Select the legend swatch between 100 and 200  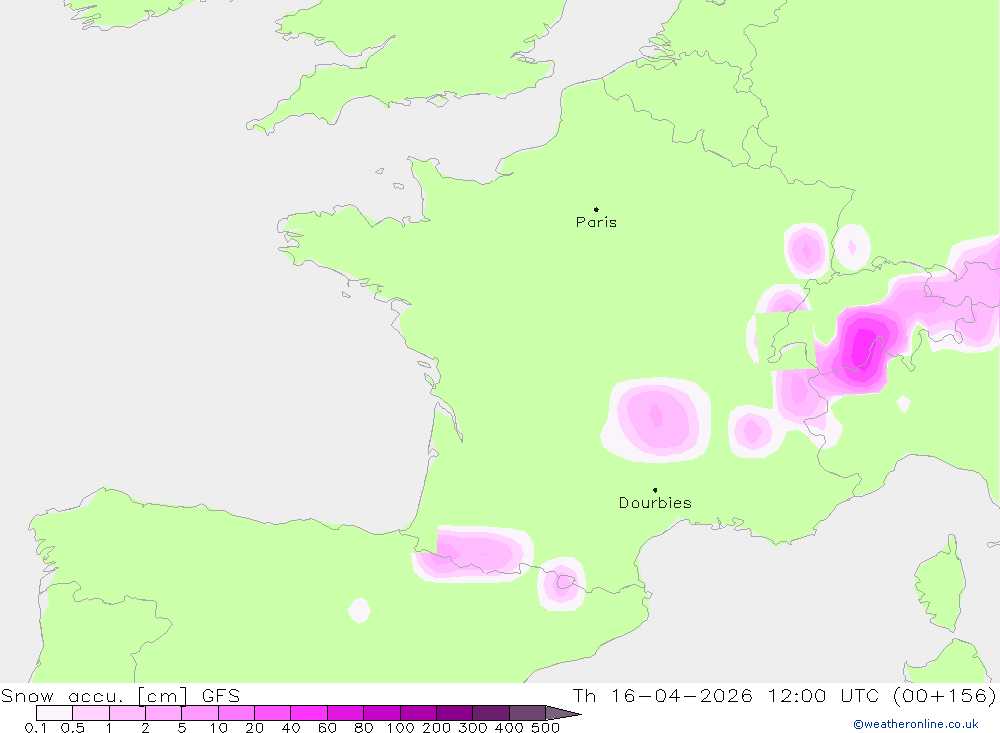pos(418,713)
